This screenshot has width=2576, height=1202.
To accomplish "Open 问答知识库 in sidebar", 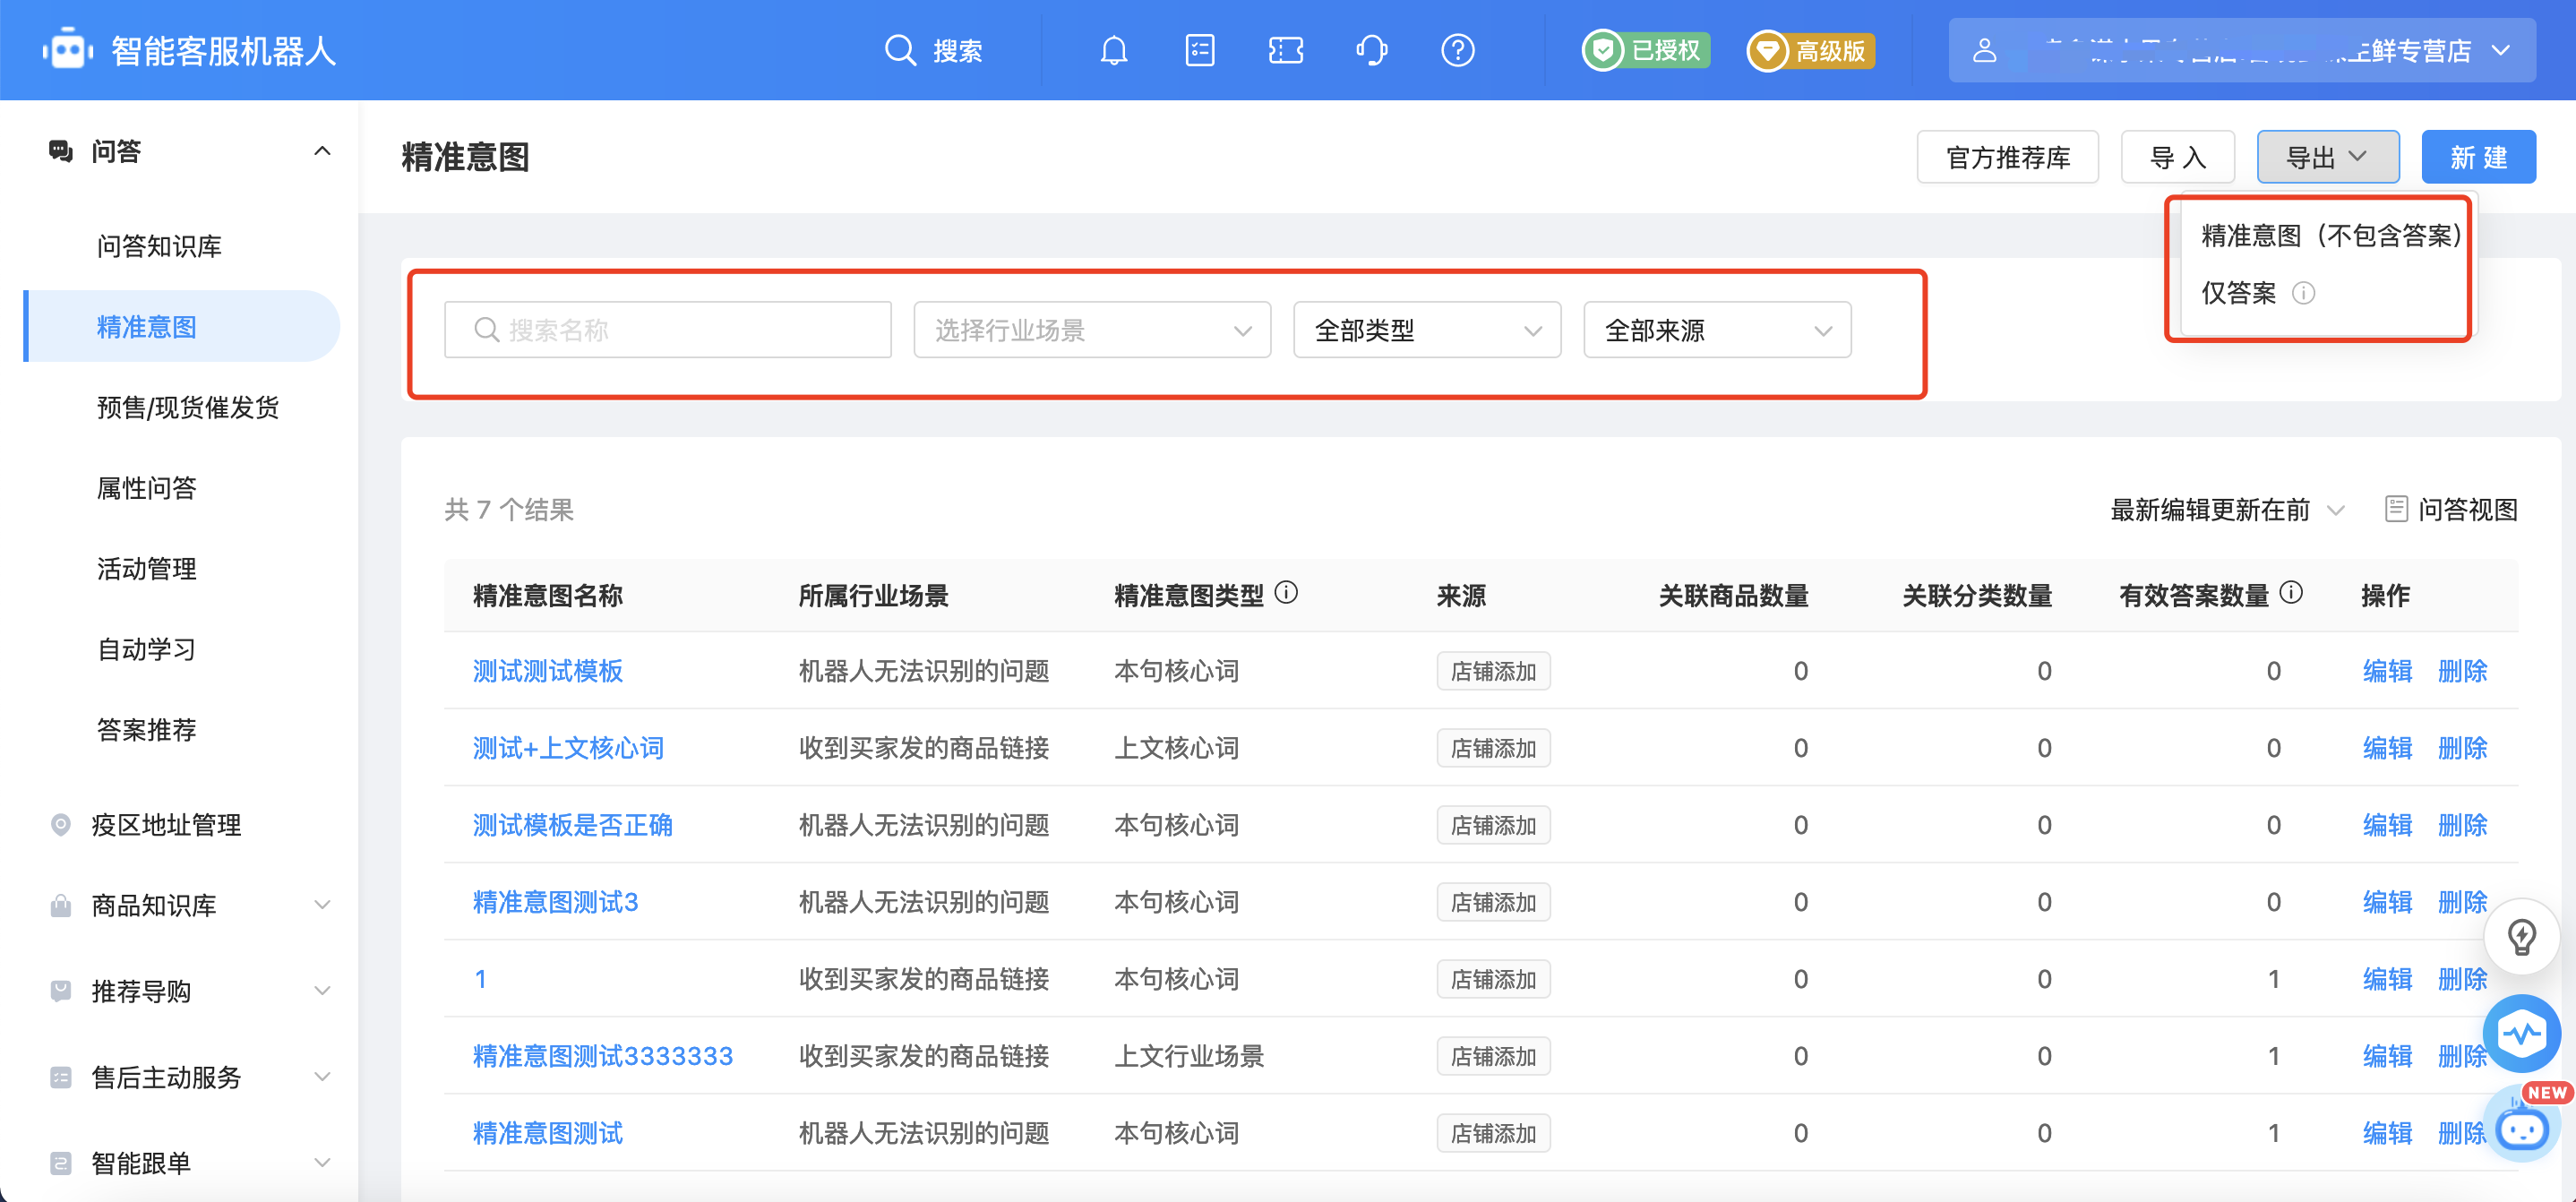I will [x=159, y=246].
